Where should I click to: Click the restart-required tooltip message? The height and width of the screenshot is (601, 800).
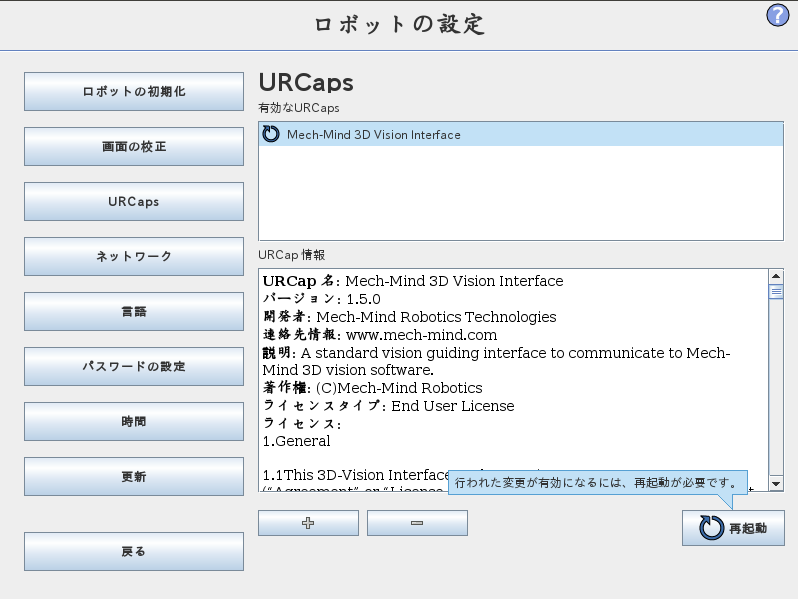pos(597,483)
